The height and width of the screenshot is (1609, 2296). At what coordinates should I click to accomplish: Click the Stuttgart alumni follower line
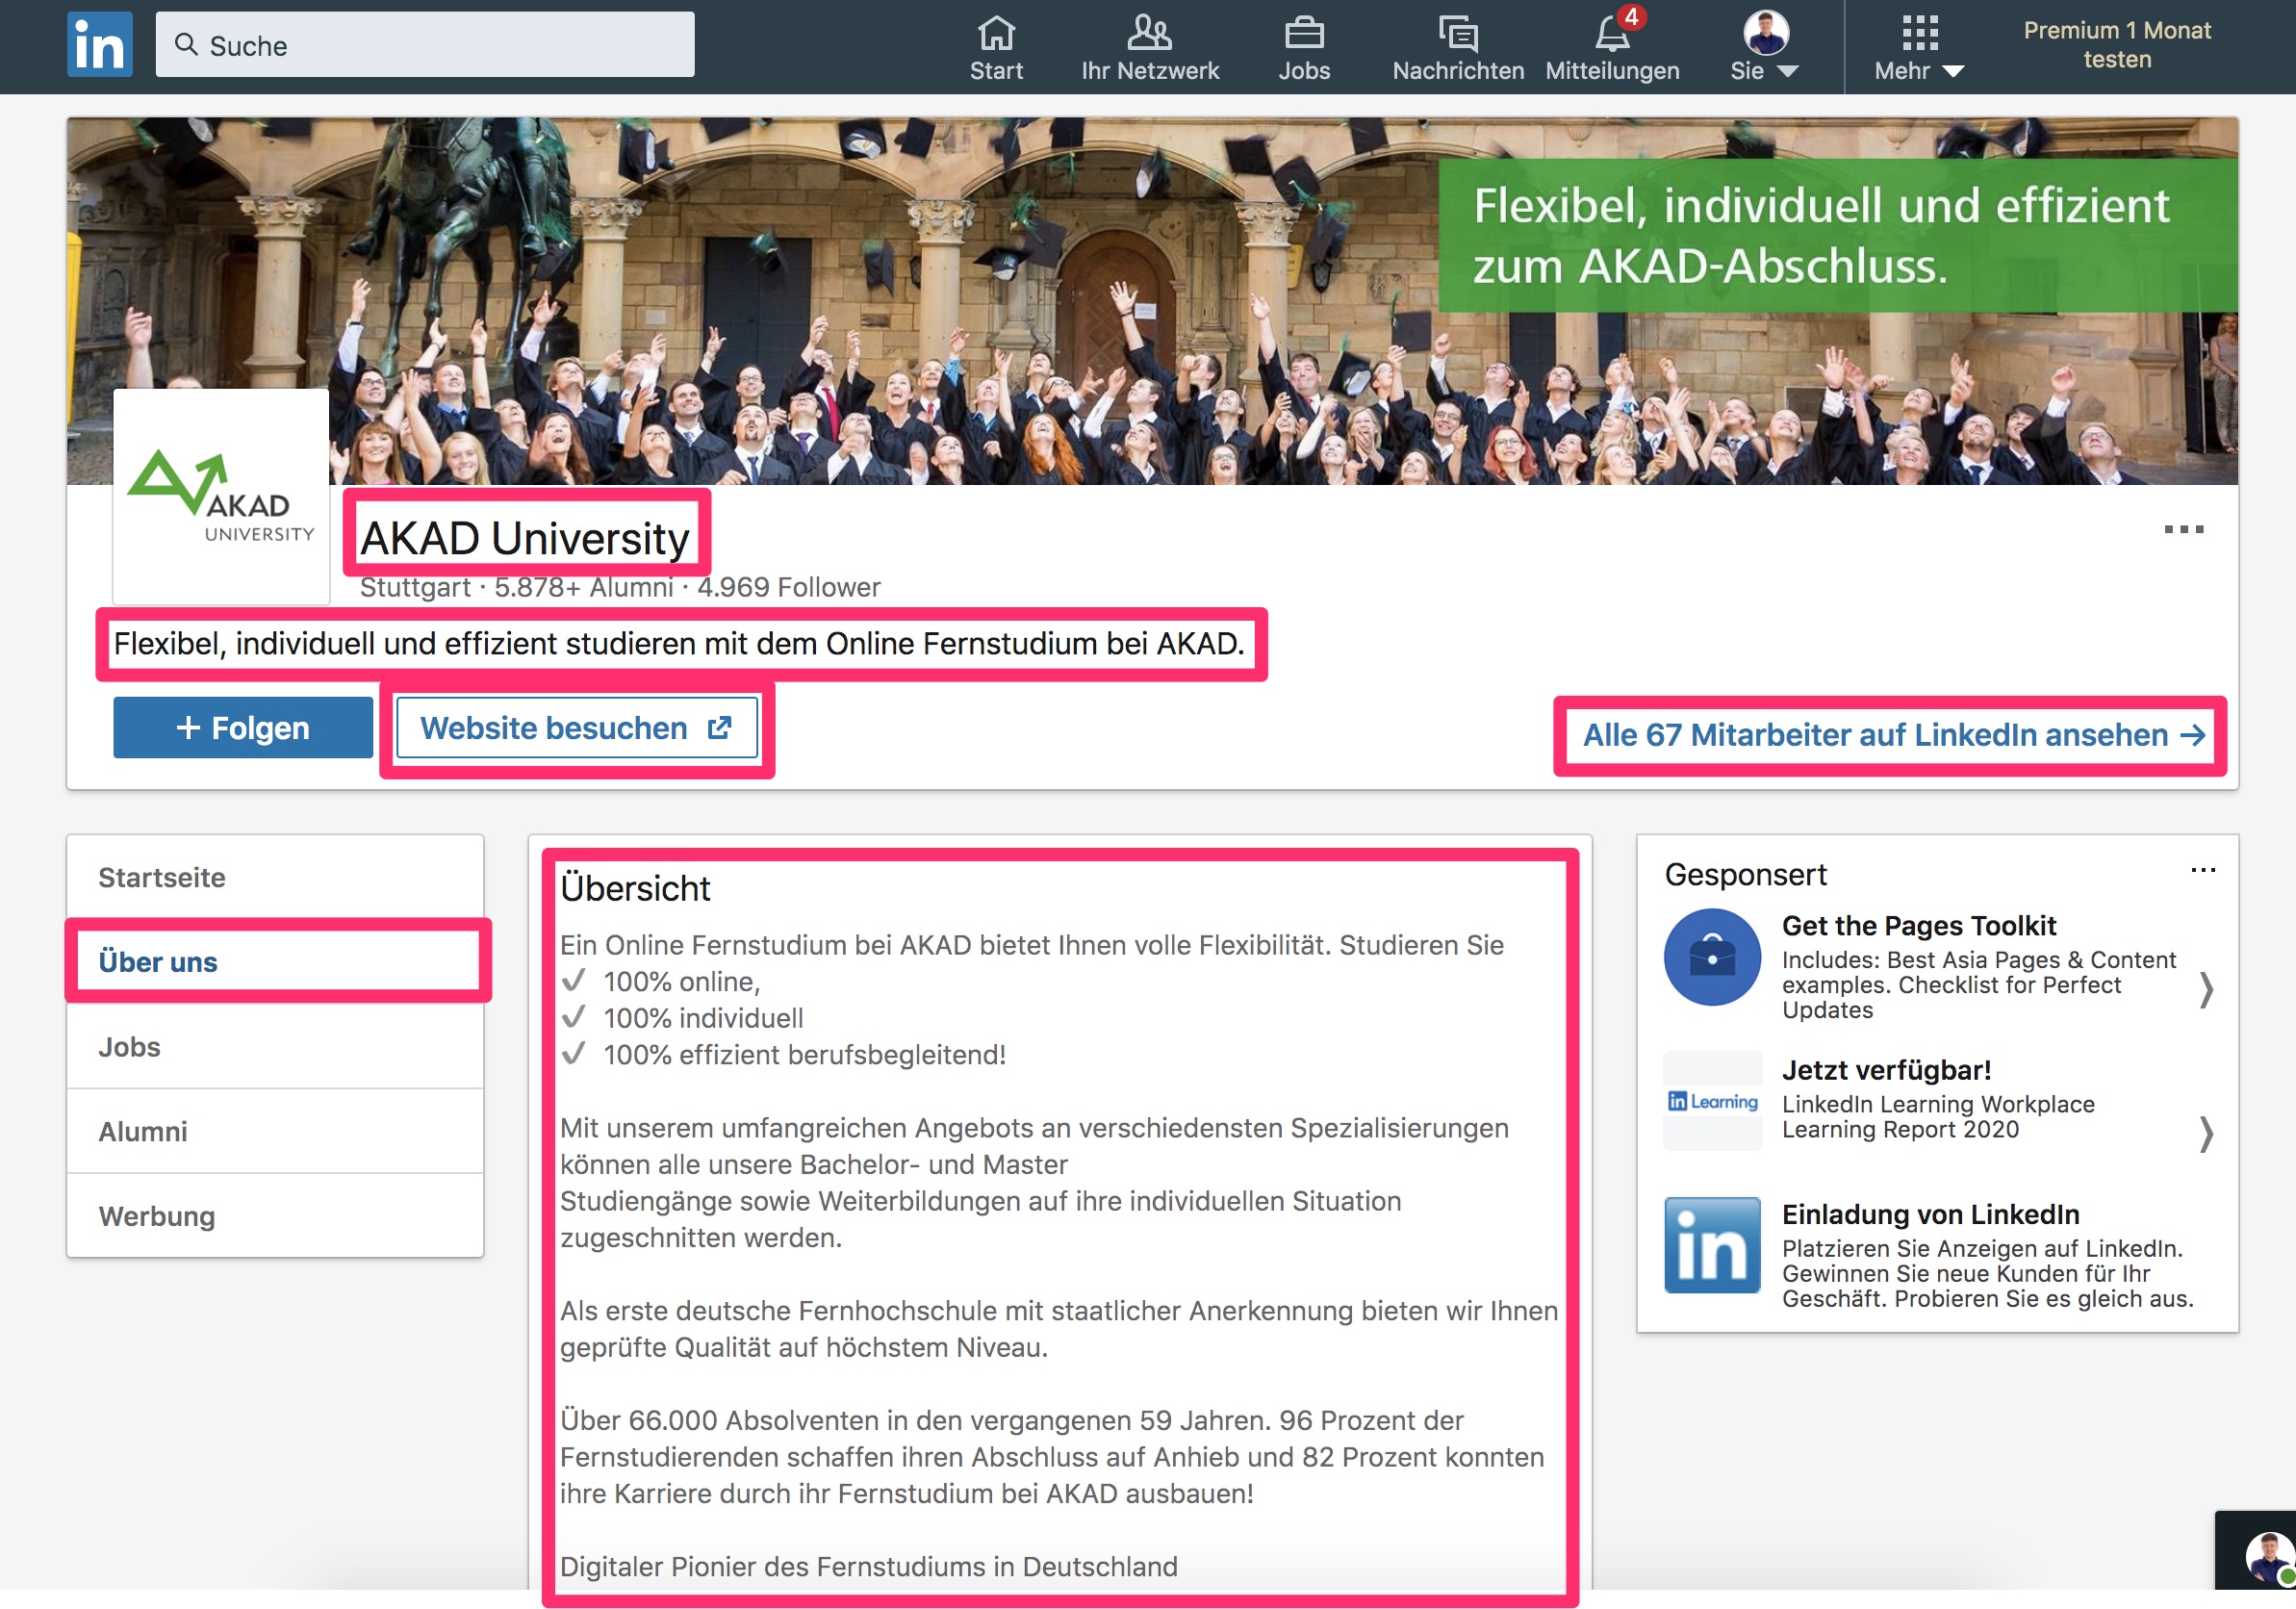[620, 587]
